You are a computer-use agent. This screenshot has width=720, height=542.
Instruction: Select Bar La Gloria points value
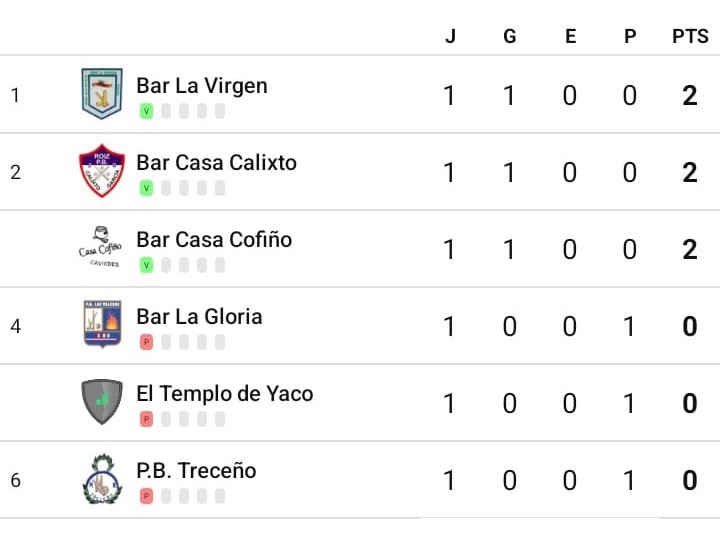tap(690, 327)
